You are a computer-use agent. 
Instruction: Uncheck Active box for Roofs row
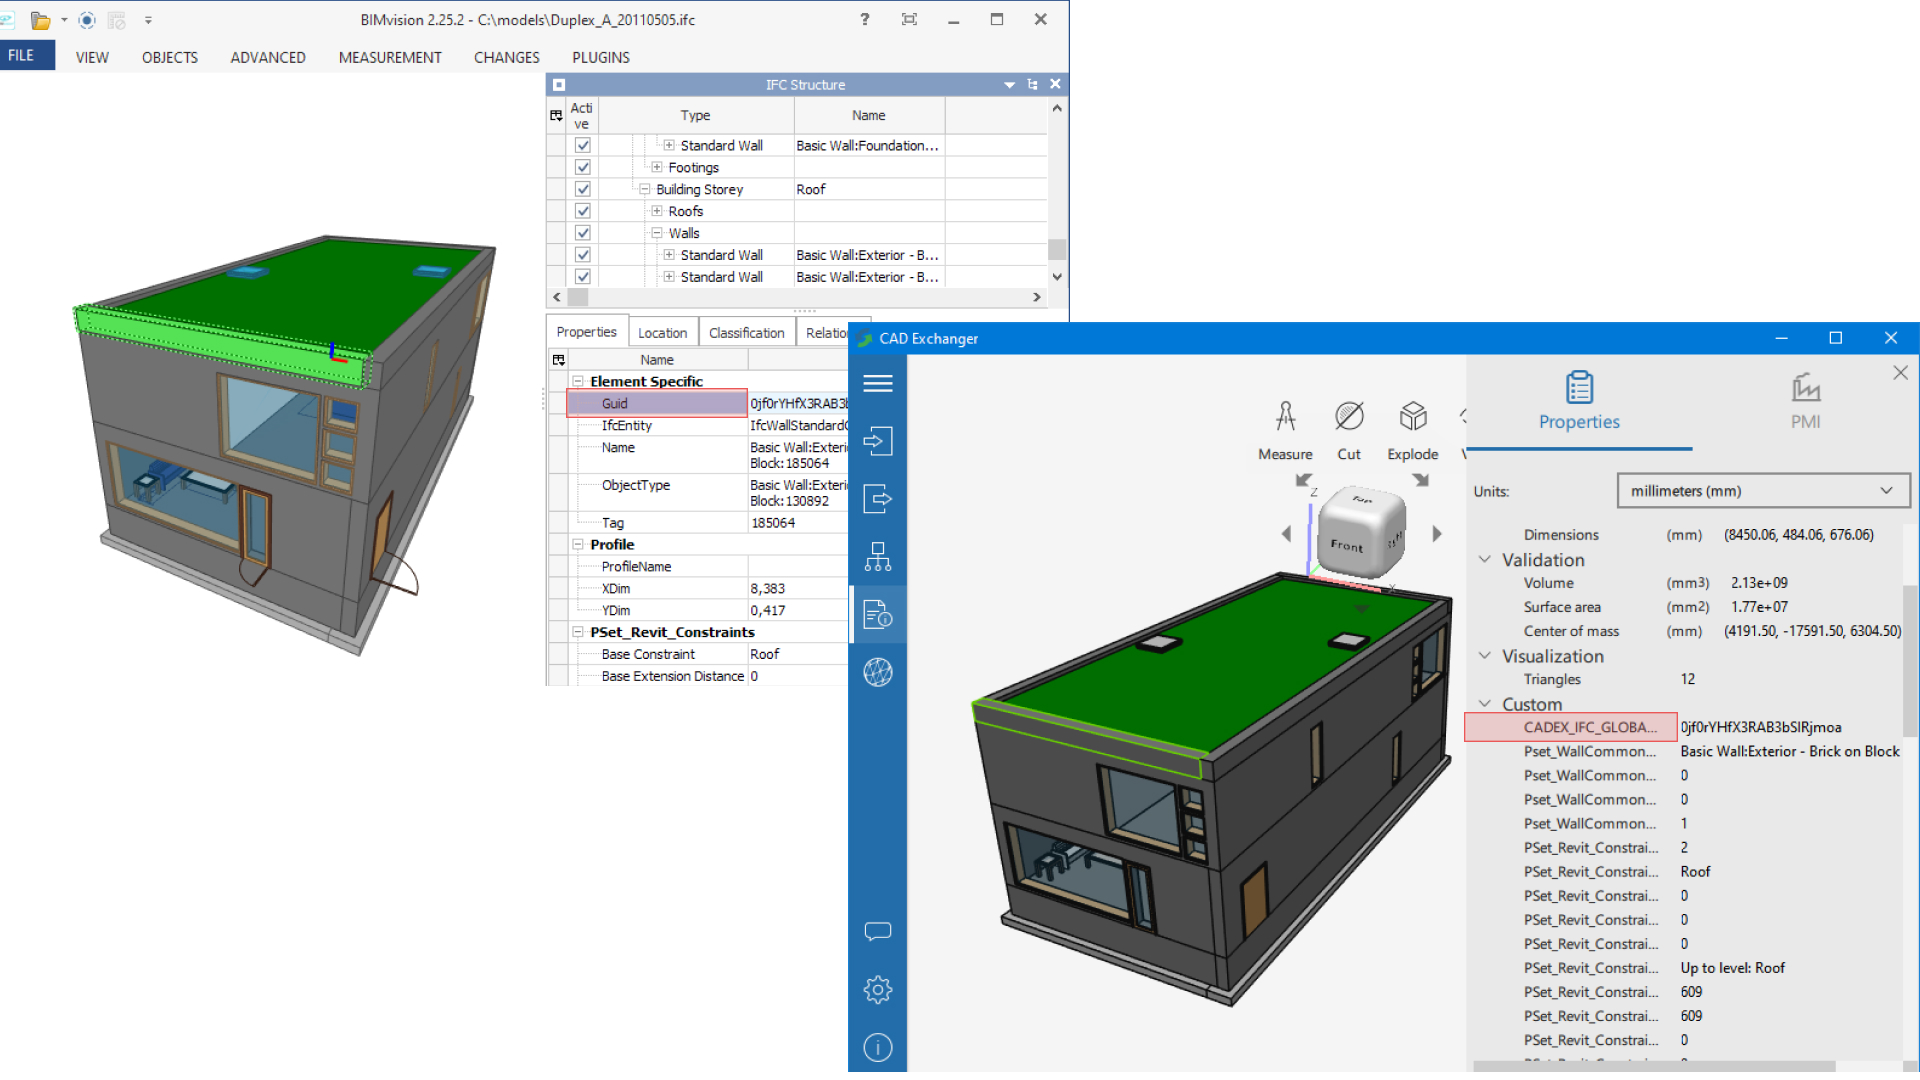[583, 212]
